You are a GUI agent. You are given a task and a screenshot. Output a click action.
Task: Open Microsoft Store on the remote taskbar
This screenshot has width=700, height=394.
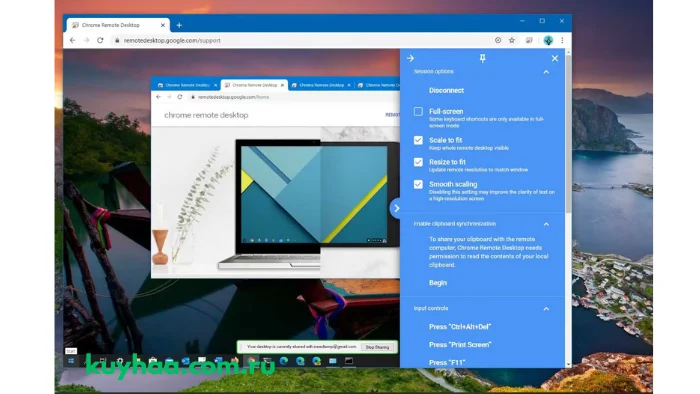[x=153, y=361]
